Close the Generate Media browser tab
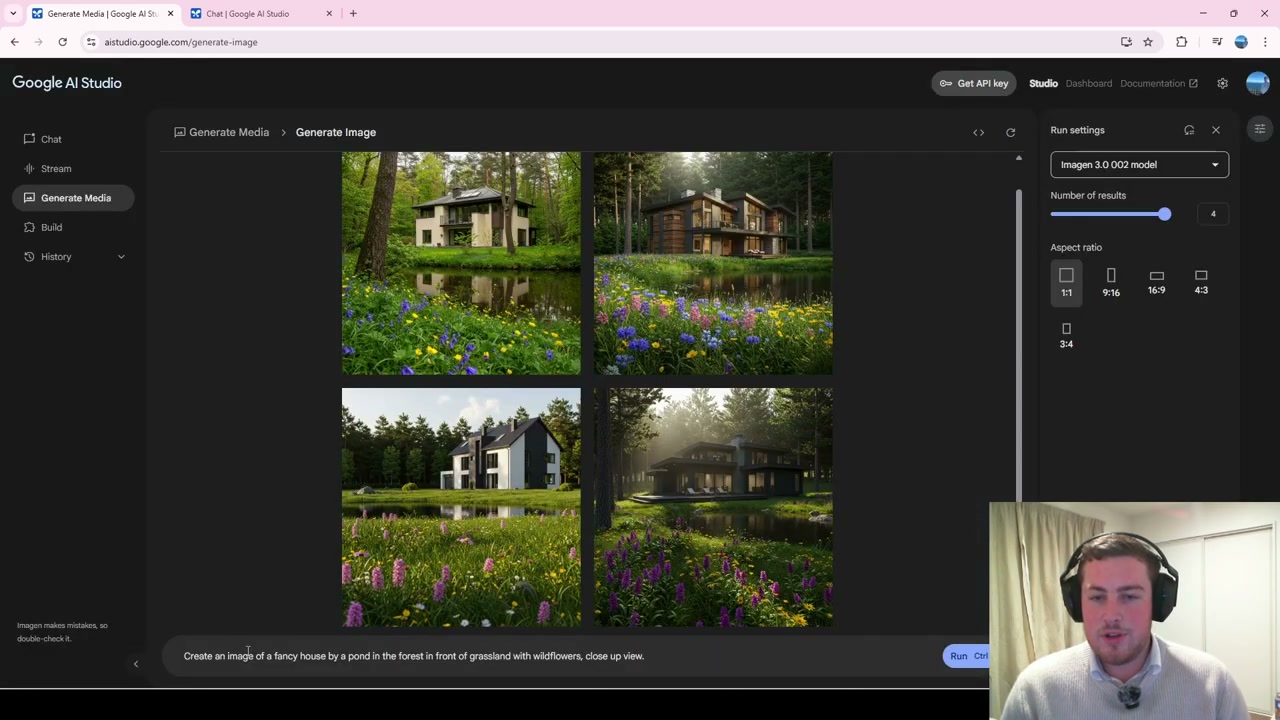 pos(170,14)
